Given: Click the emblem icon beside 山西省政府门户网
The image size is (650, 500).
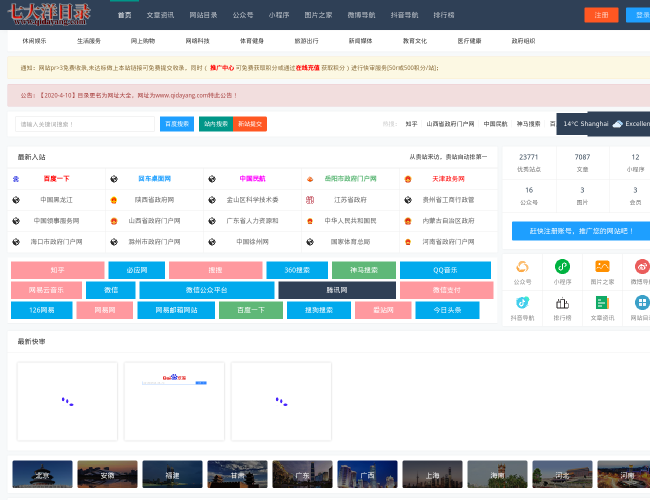Looking at the screenshot, I should [x=114, y=221].
